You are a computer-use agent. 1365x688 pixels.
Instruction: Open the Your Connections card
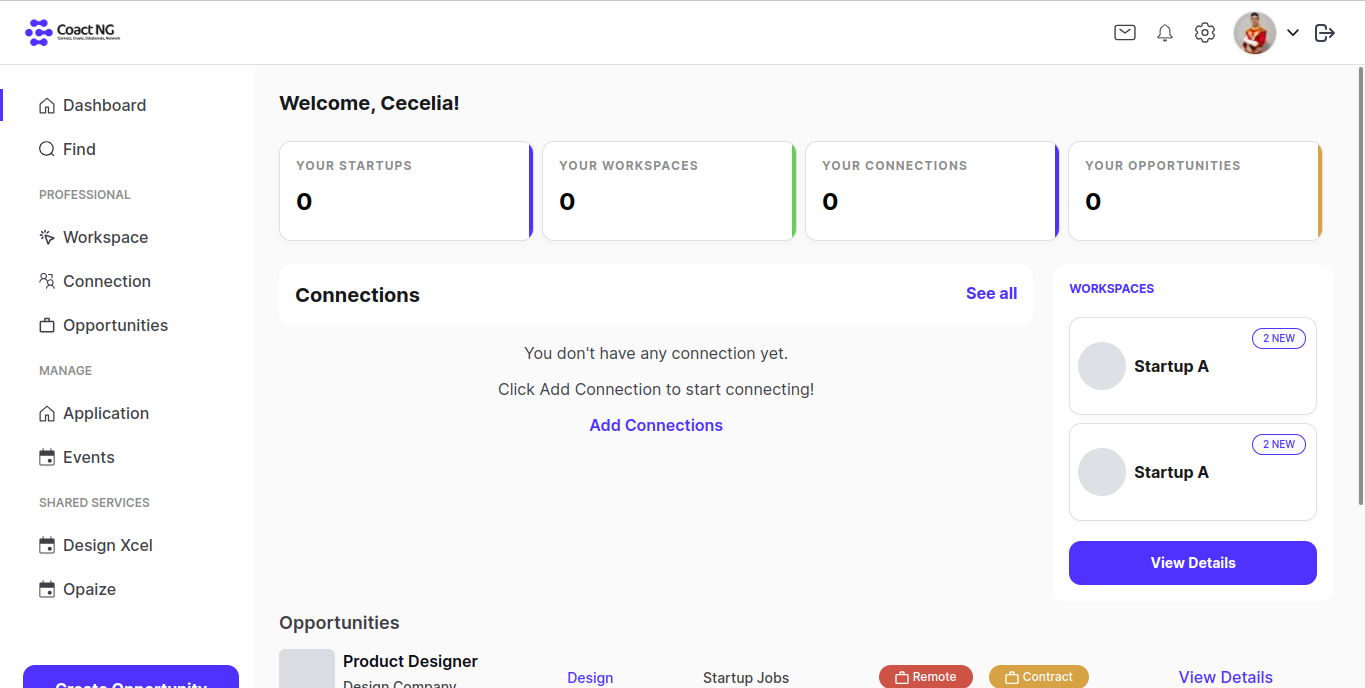click(x=932, y=191)
